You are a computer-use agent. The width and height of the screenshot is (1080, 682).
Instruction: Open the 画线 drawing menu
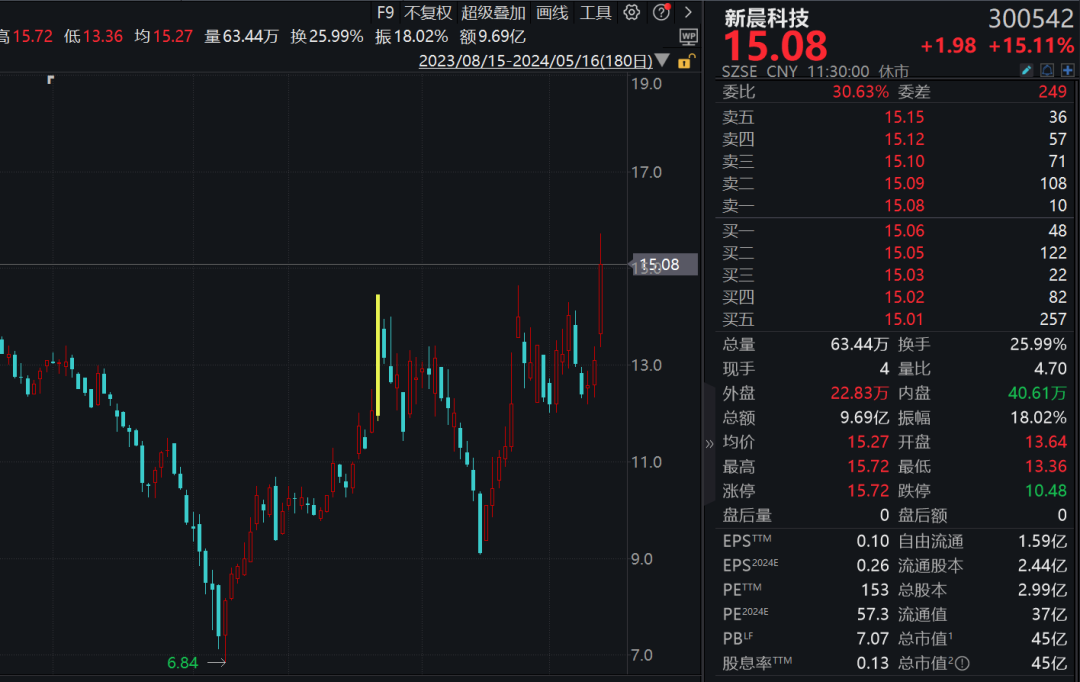coord(552,13)
